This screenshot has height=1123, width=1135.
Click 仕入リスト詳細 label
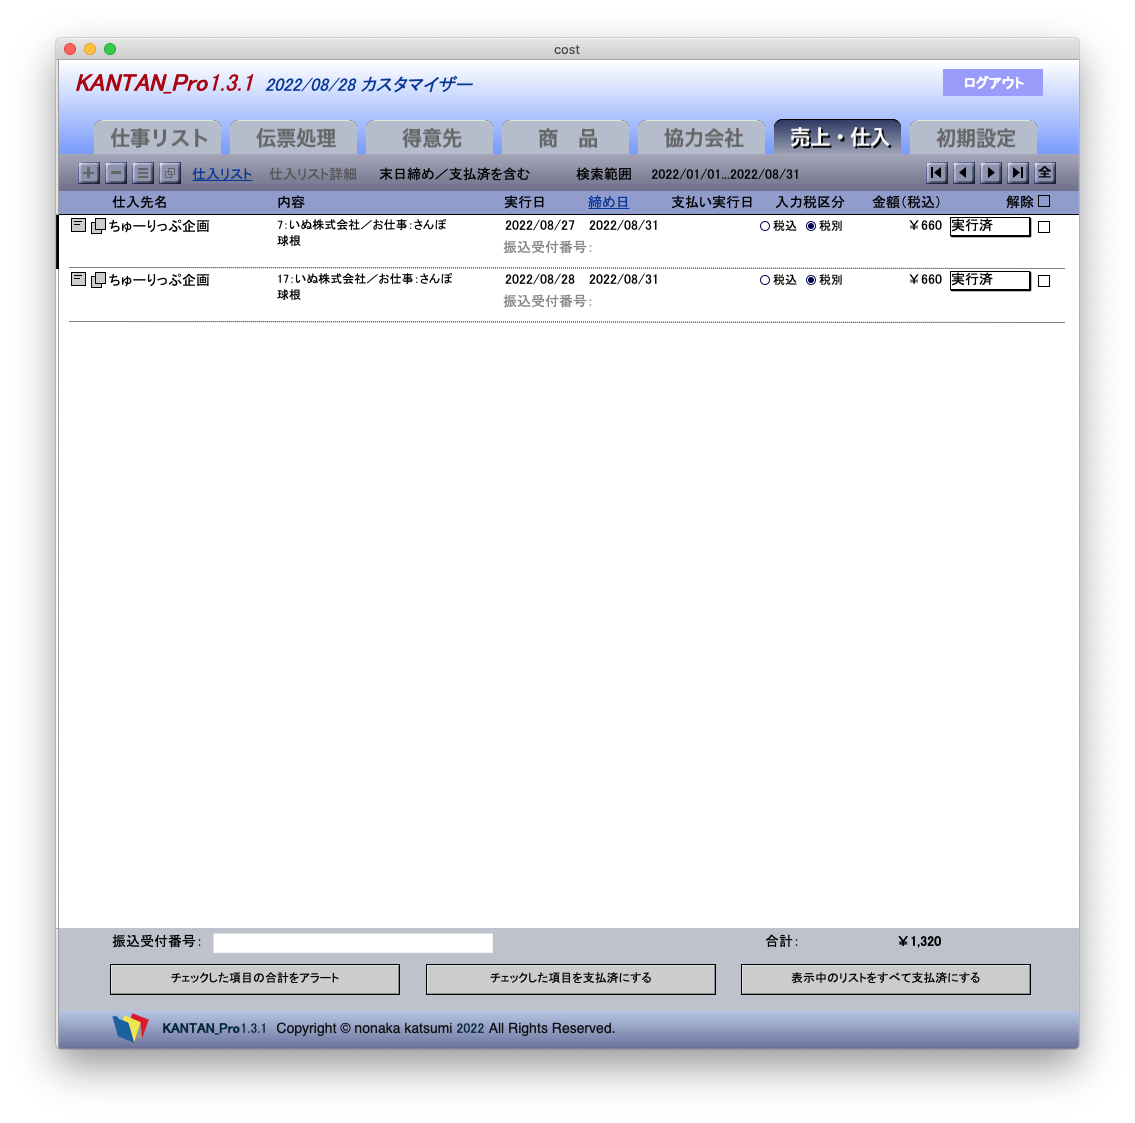313,174
